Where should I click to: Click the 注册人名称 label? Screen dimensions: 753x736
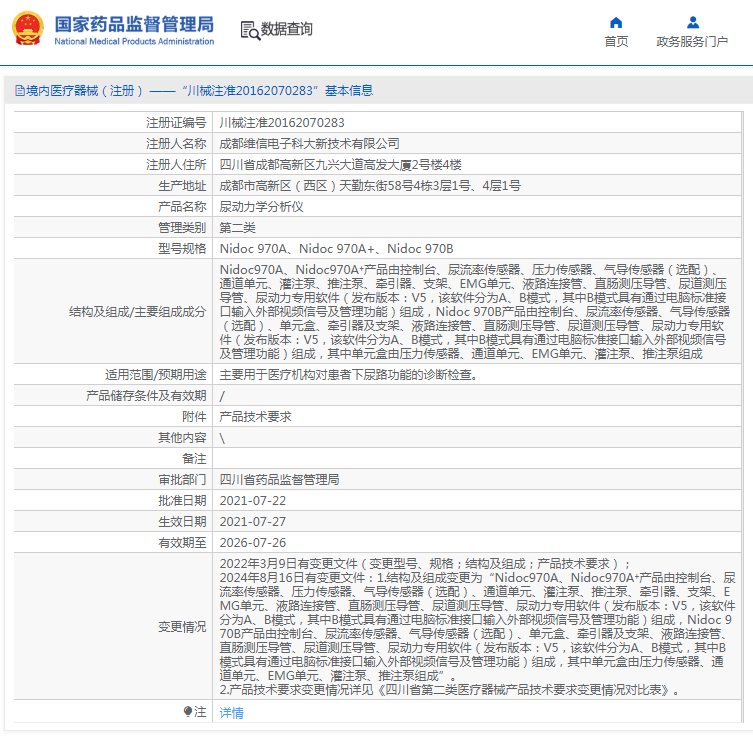(176, 144)
